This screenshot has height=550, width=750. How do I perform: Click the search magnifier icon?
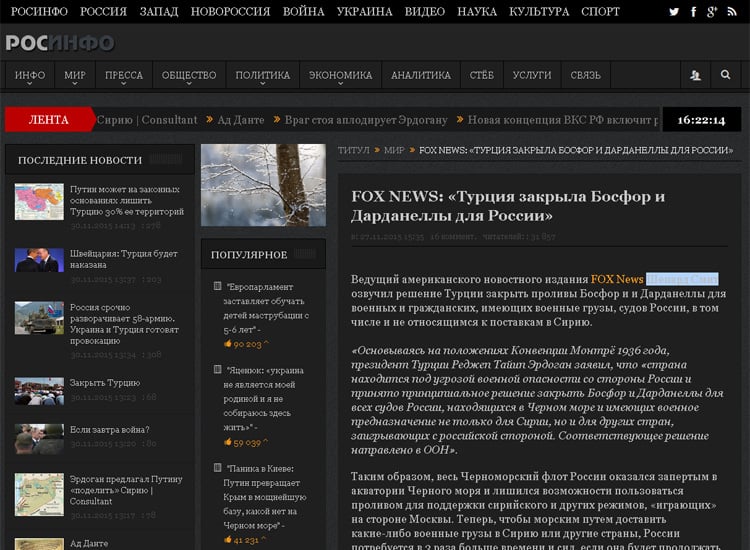725,75
